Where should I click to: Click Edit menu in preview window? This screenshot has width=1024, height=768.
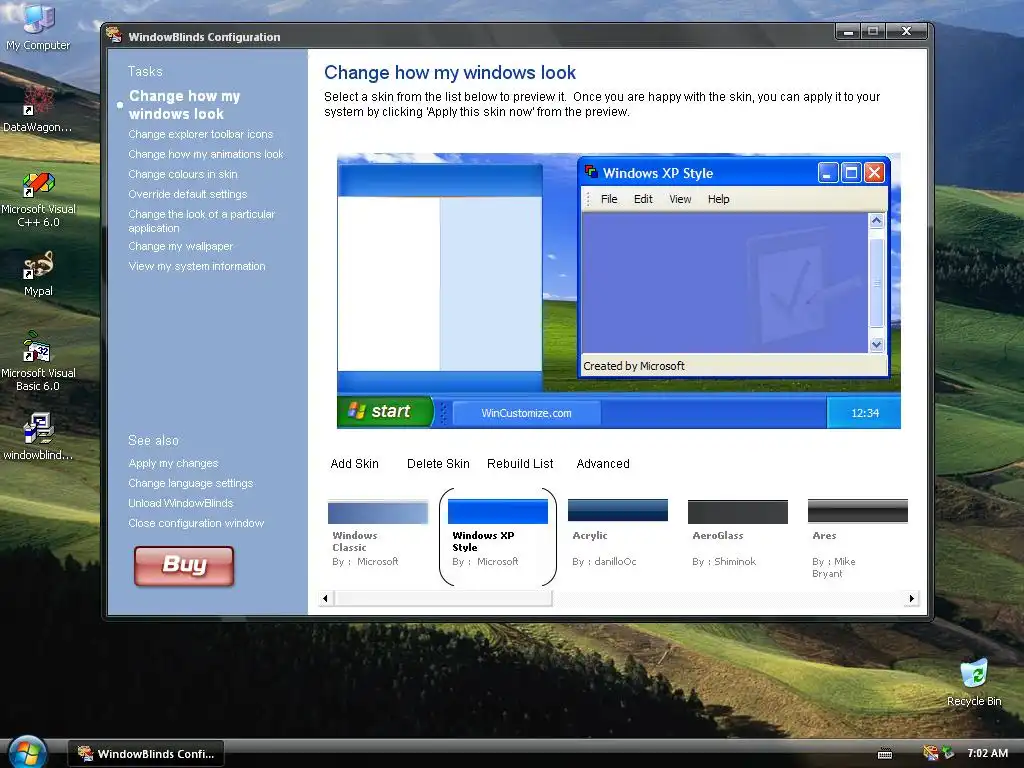pyautogui.click(x=643, y=199)
